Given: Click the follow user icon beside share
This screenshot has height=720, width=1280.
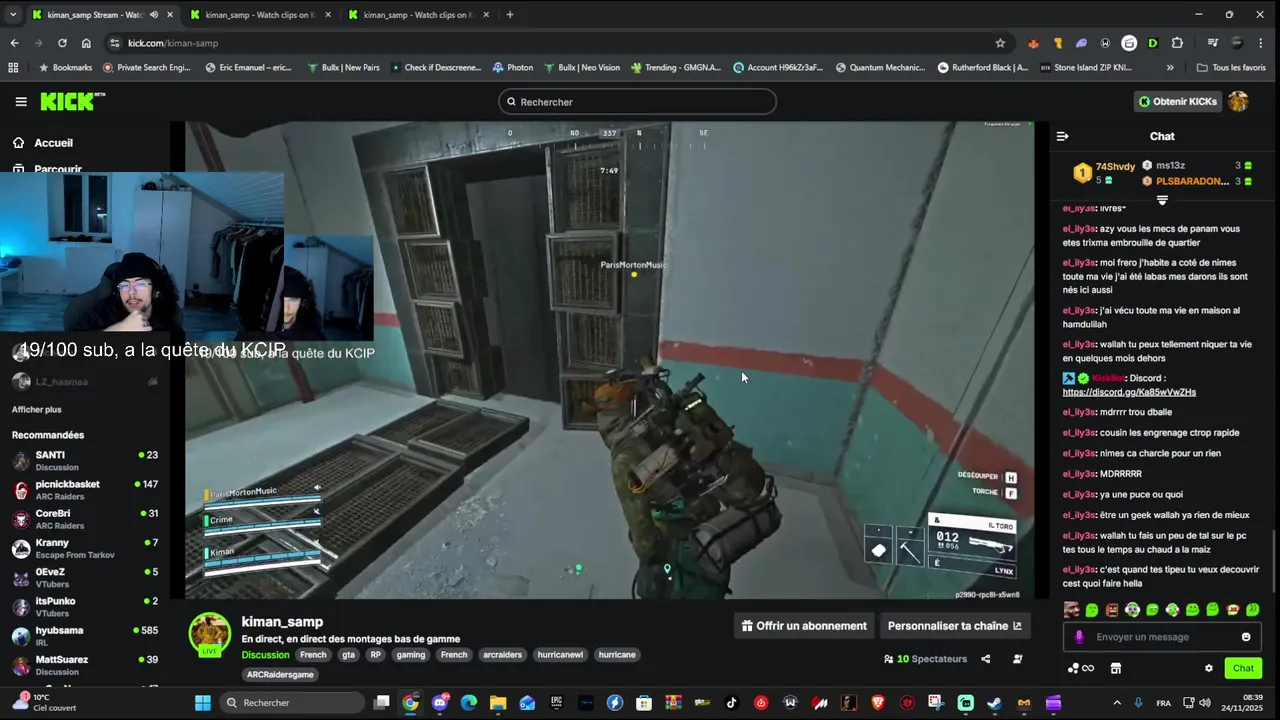Looking at the screenshot, I should click(x=1018, y=659).
